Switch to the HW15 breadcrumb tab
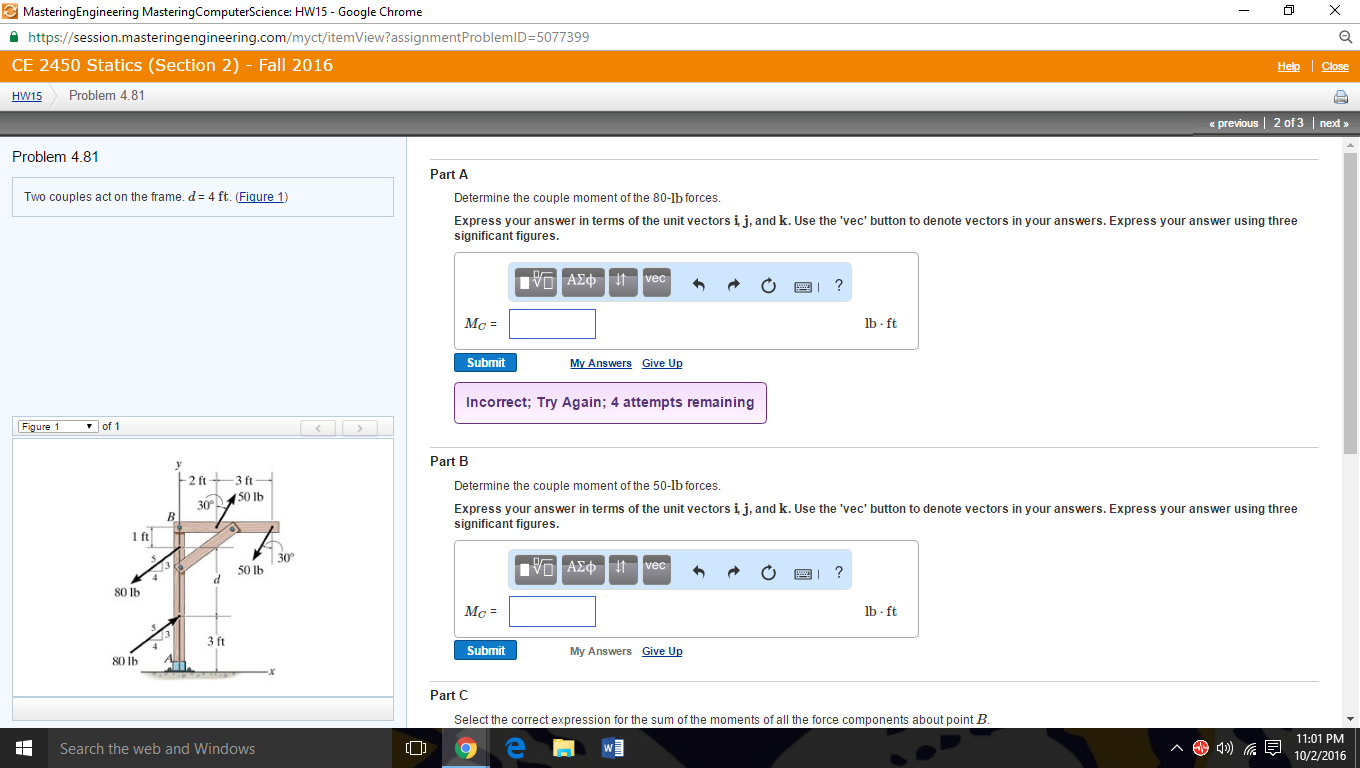Viewport: 1360px width, 768px height. click(x=25, y=96)
